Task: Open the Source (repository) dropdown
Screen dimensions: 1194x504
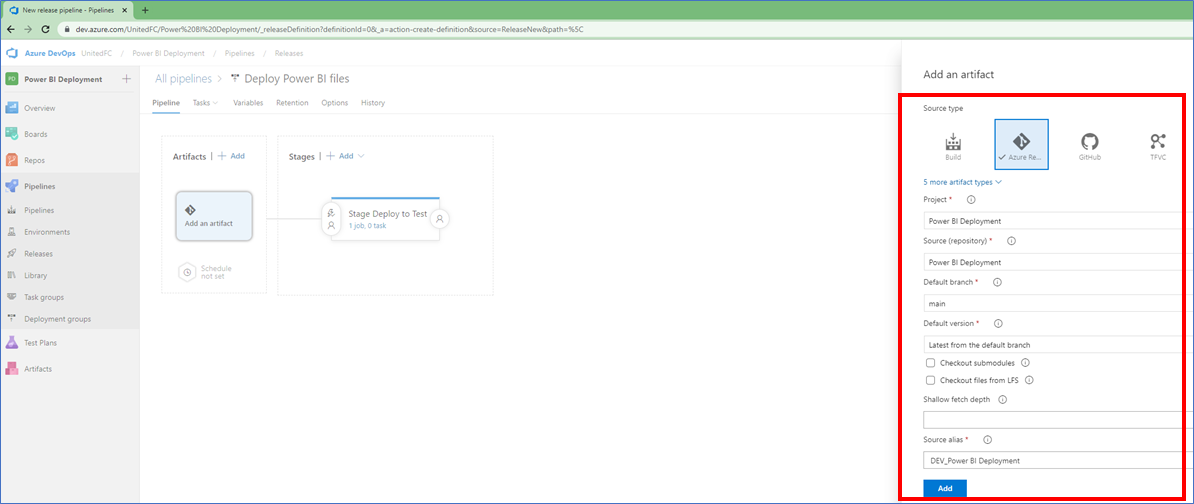Action: click(1058, 262)
